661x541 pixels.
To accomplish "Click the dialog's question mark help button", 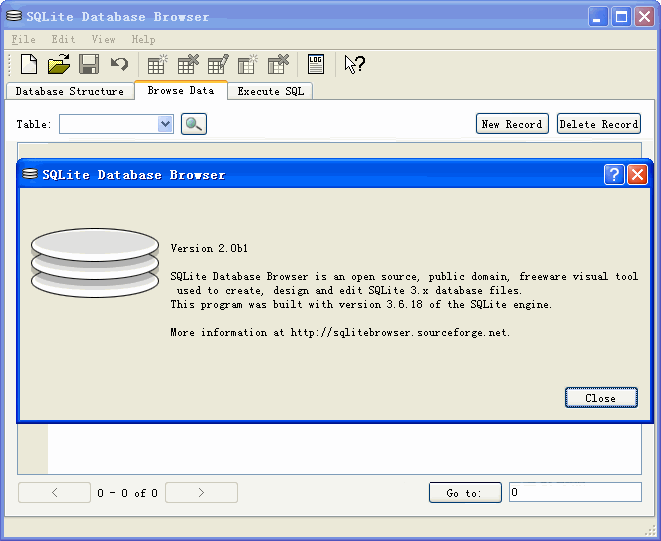I will [x=615, y=175].
